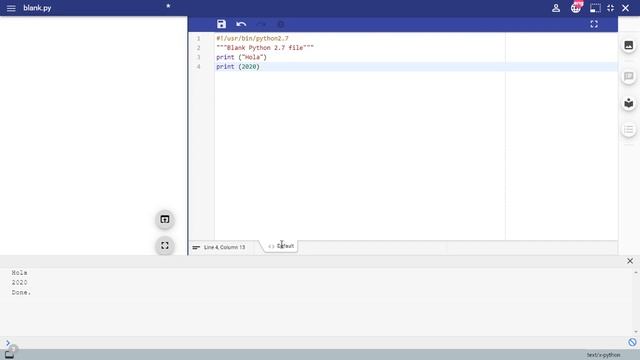Open the list panel in right sidebar
This screenshot has width=640, height=360.
click(x=629, y=130)
